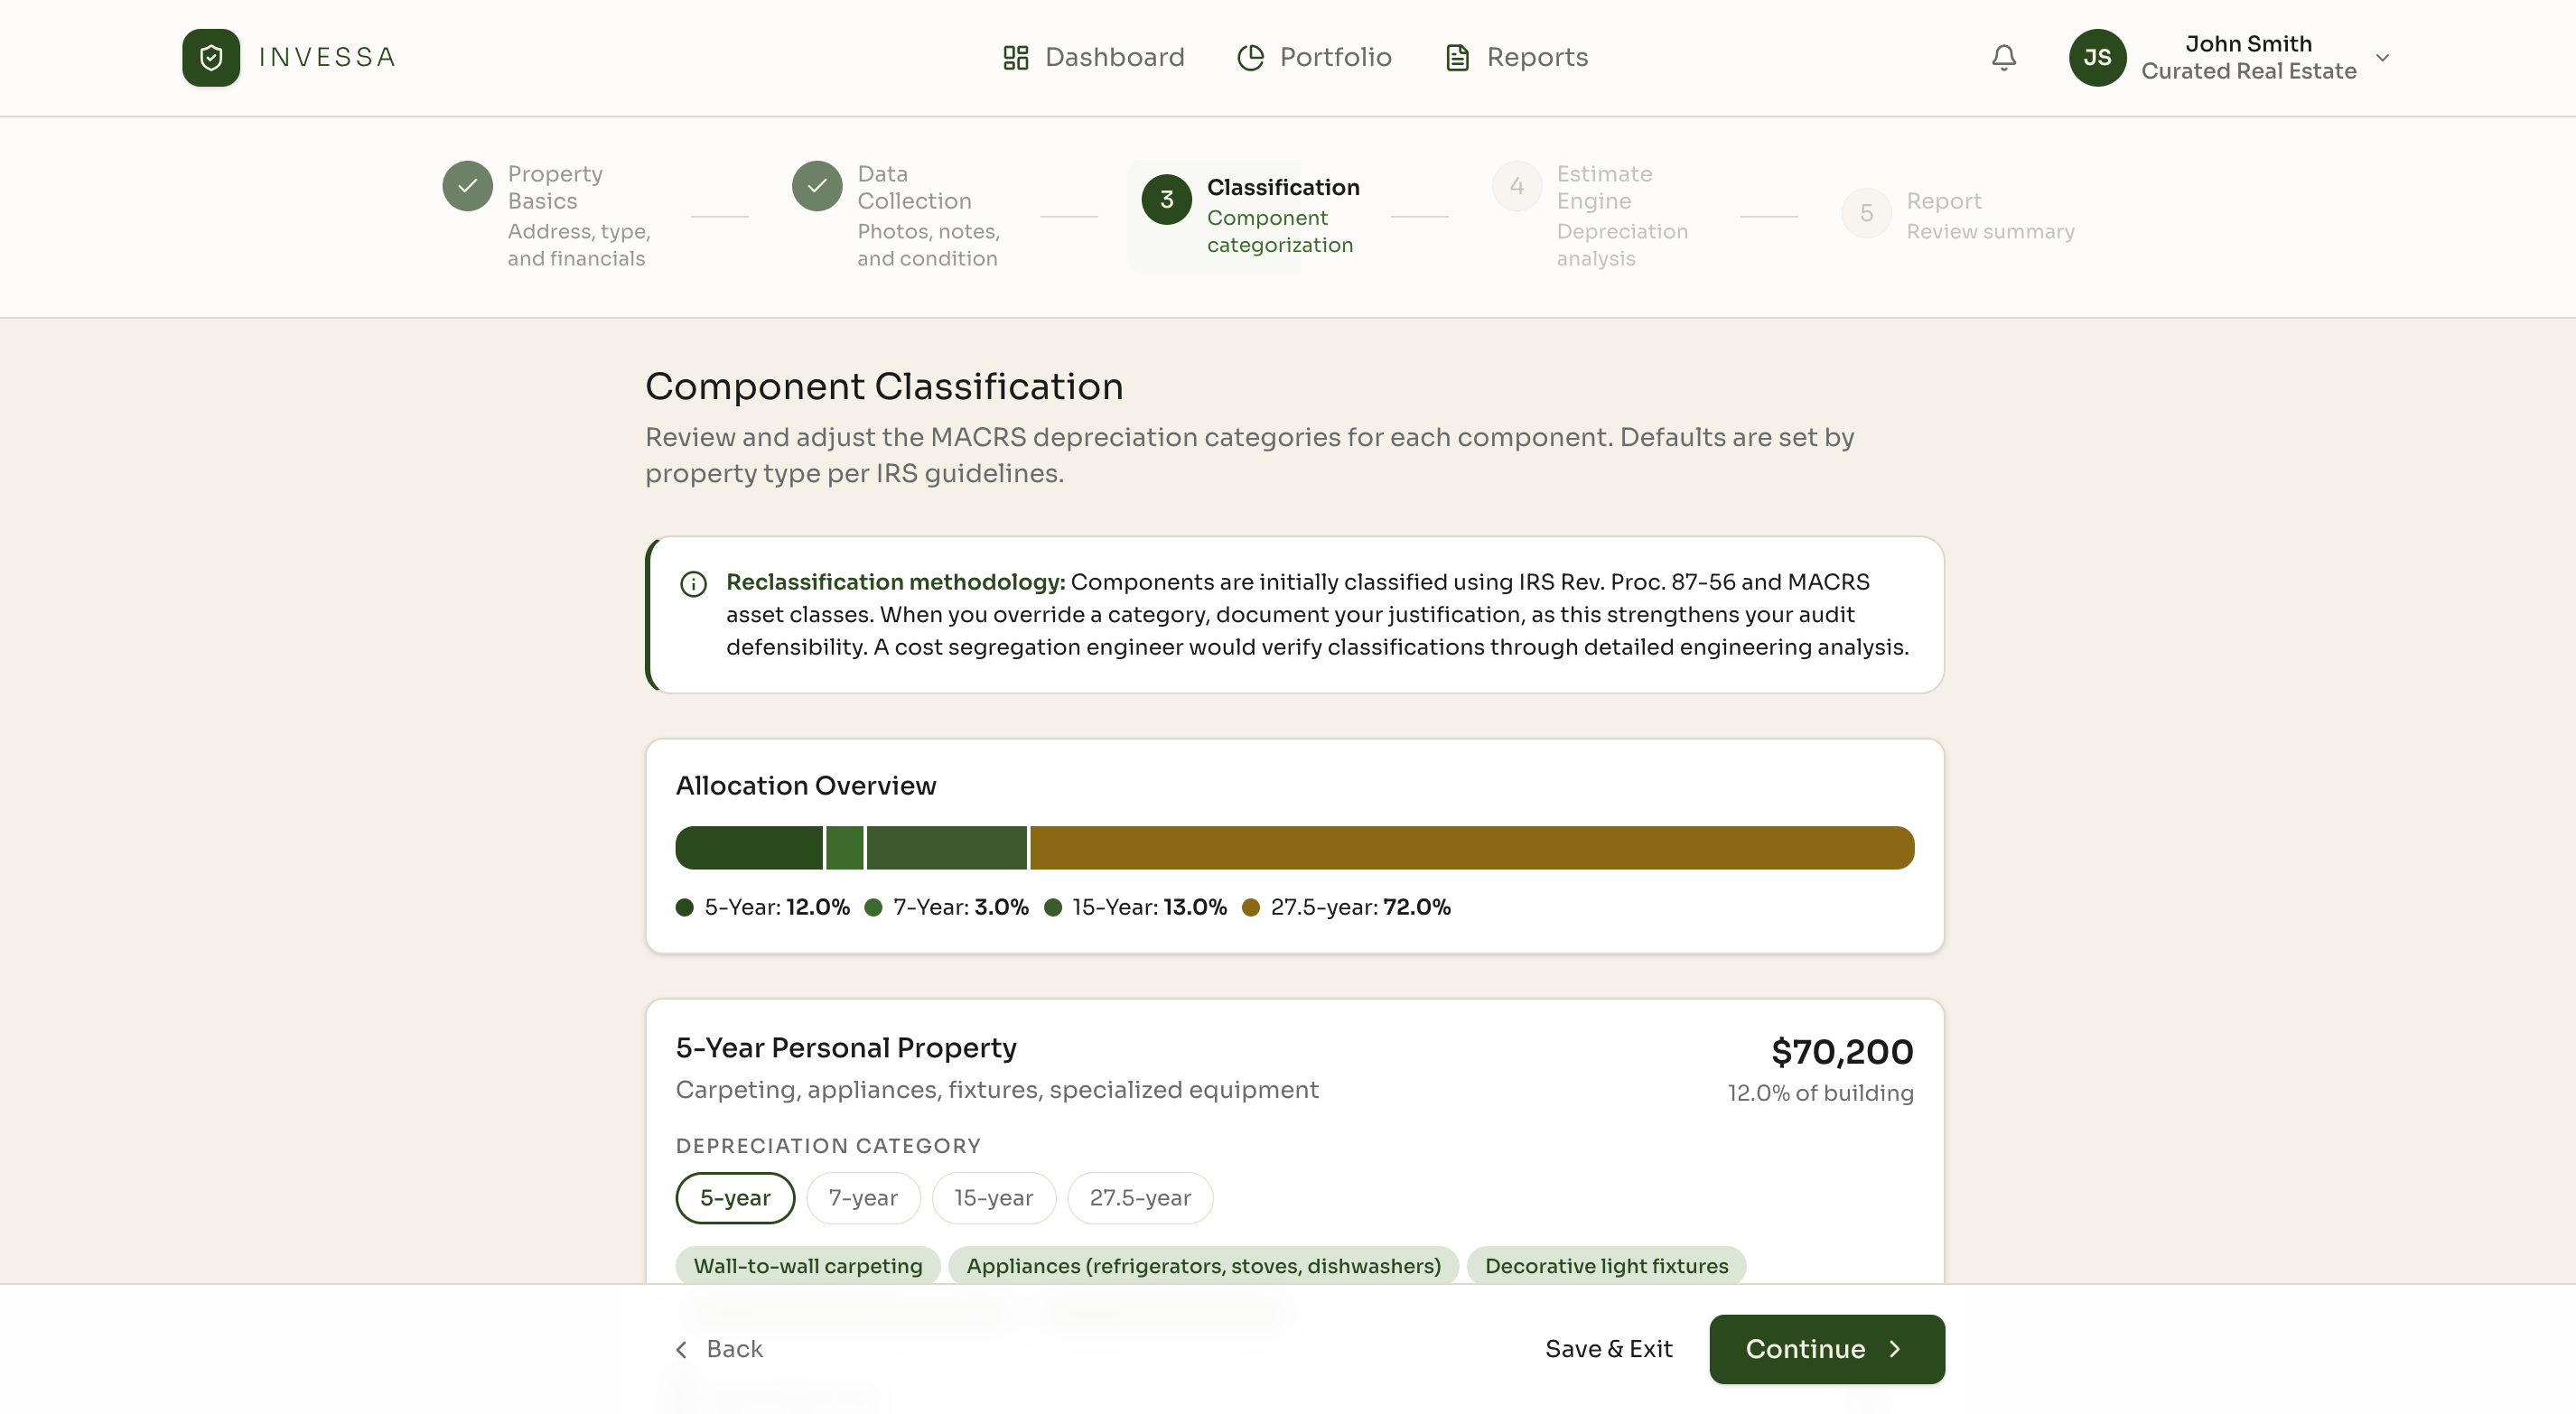This screenshot has height=1414, width=2576.
Task: Click the brown 27.5-year bar segment
Action: point(1472,848)
